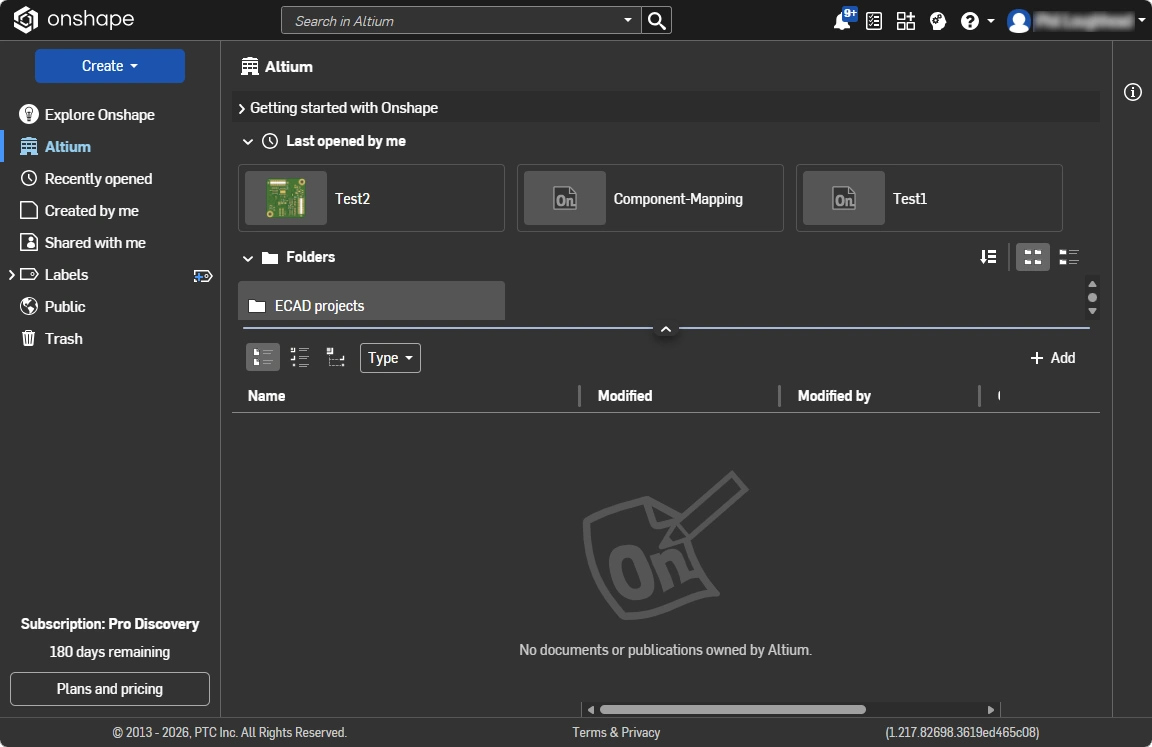Open the notifications bell
Screen dimensions: 1152x747
coord(842,21)
